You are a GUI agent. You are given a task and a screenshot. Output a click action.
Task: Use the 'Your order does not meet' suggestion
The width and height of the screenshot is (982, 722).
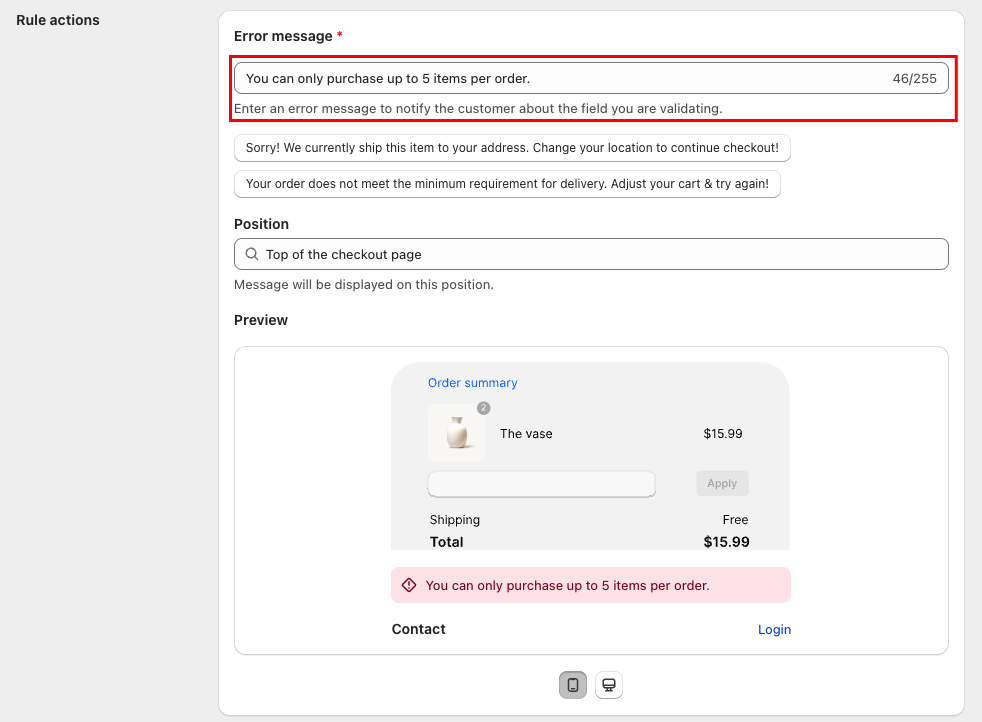coord(507,184)
